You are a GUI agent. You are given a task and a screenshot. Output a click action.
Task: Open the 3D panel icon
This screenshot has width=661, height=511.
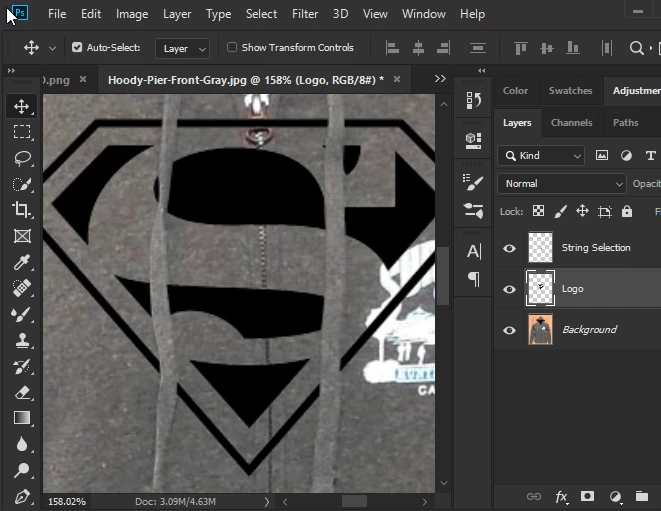point(473,140)
